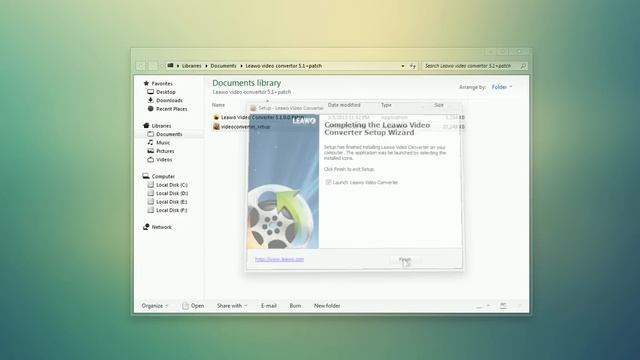
Task: Toggle the preview pane icon in the toolbar
Action: [503, 306]
